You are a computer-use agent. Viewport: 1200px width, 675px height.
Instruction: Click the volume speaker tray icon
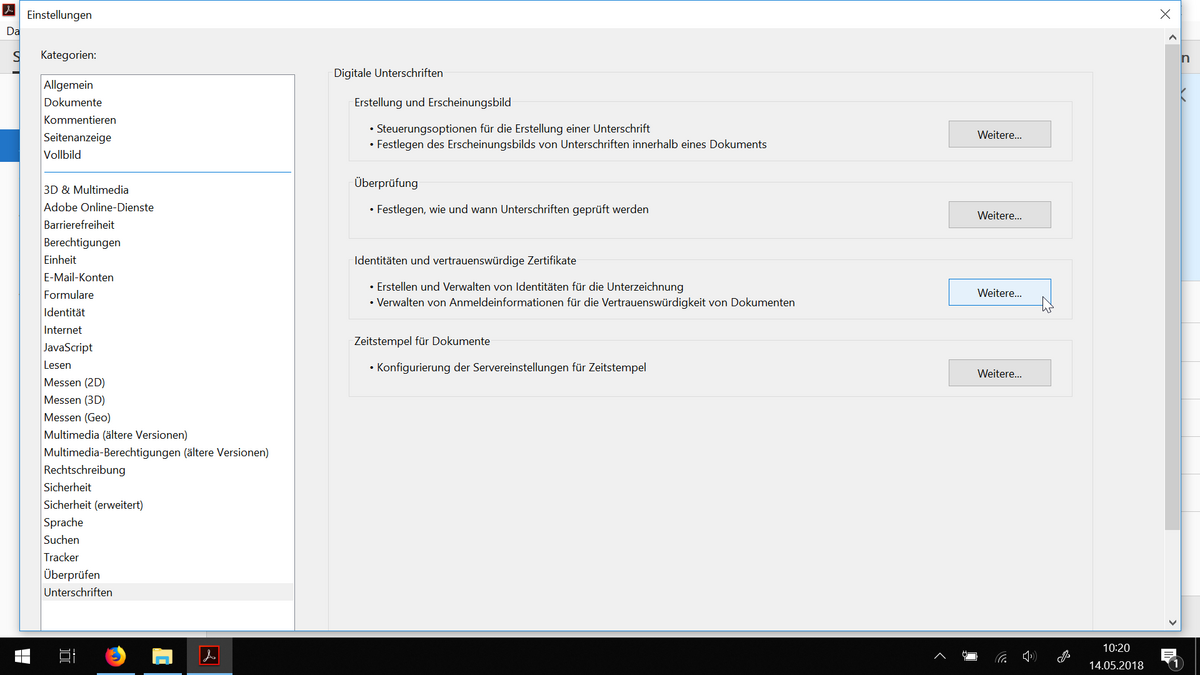(x=1030, y=657)
